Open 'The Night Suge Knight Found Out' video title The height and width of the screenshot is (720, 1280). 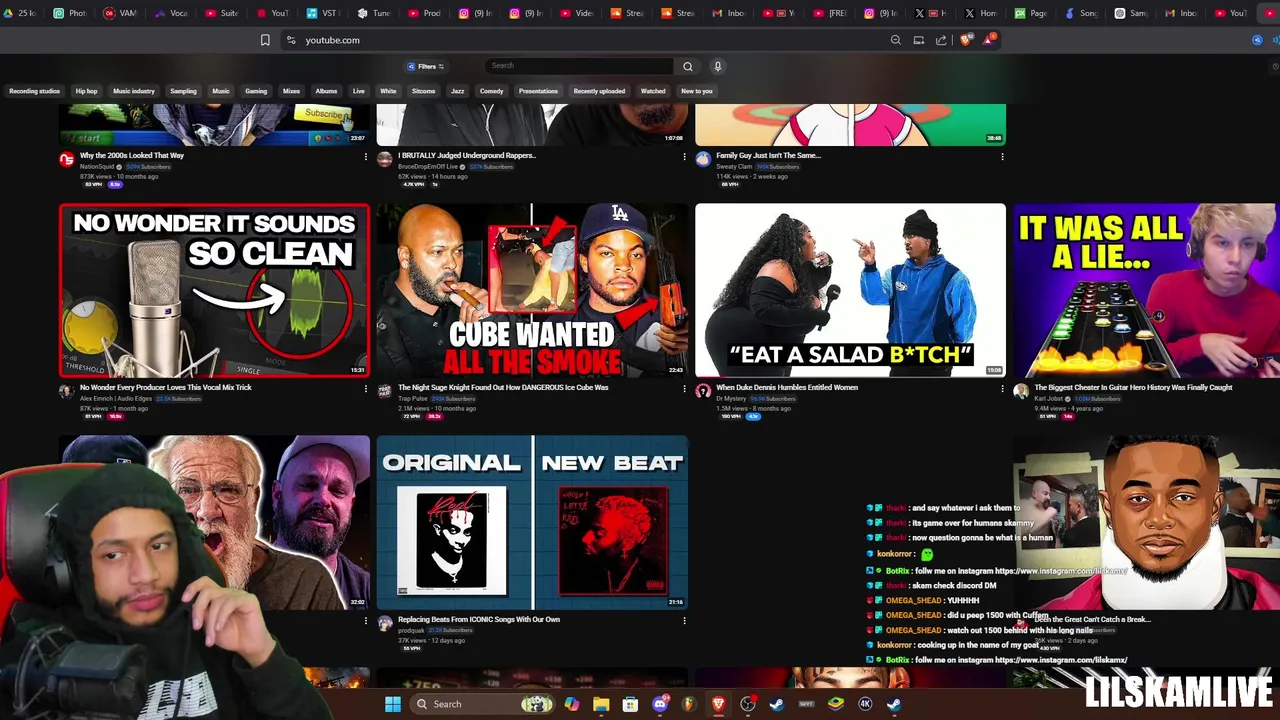(x=503, y=387)
